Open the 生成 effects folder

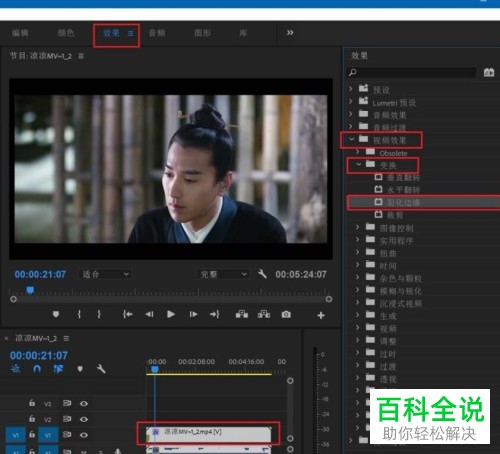coord(388,316)
